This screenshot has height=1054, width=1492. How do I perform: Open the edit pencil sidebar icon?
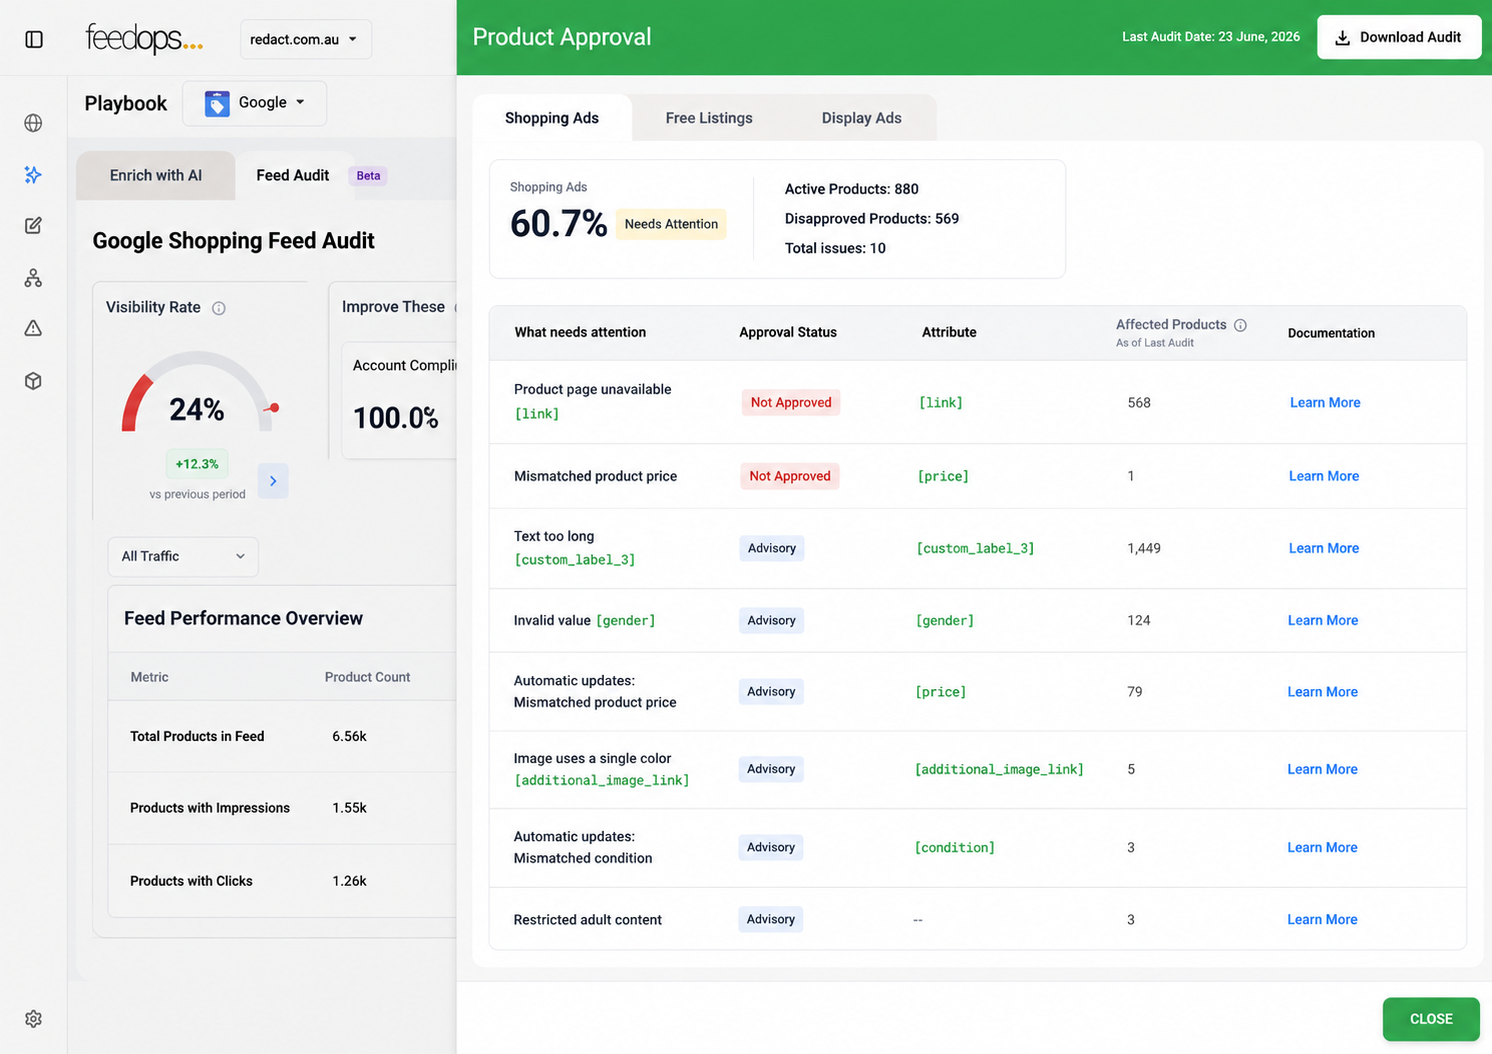pos(33,226)
